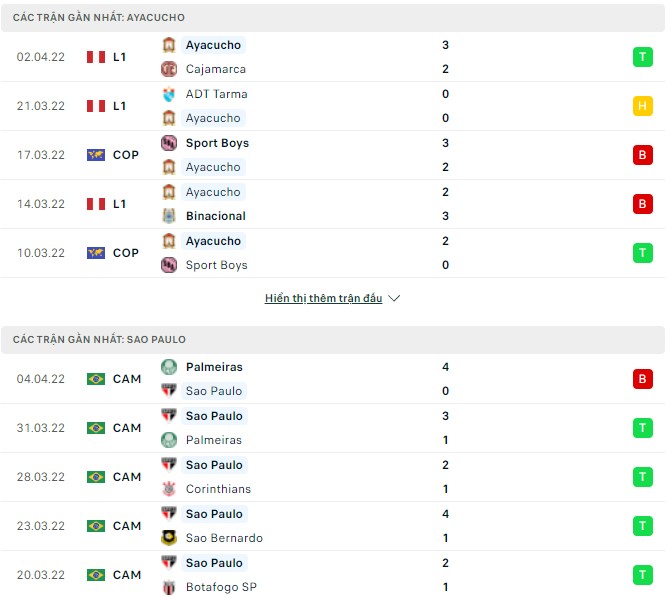Image resolution: width=670 pixels, height=598 pixels.
Task: Click Peru flag on 02.04.22 match
Action: click(x=96, y=57)
